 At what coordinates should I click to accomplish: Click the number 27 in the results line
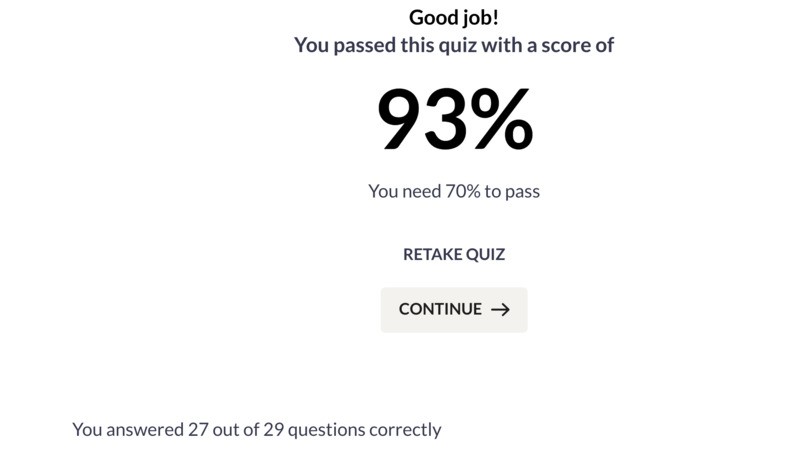(198, 430)
